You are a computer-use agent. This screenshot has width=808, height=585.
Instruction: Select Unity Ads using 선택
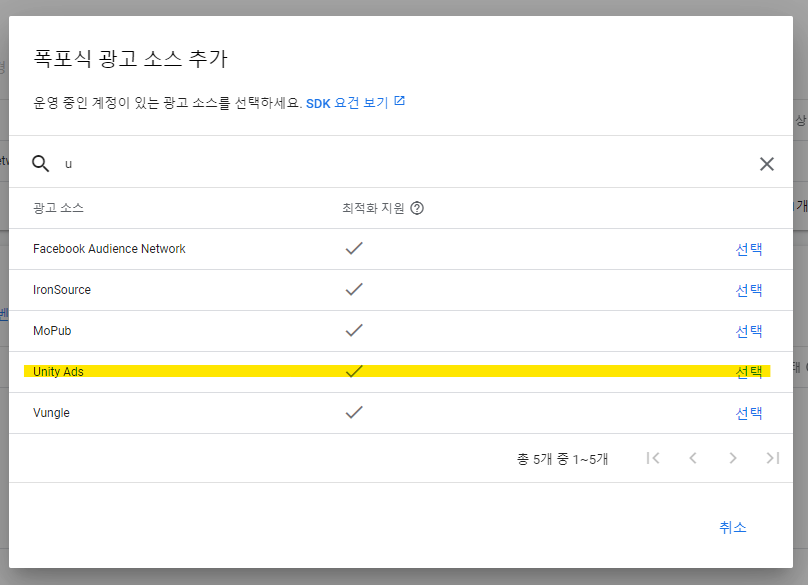749,372
